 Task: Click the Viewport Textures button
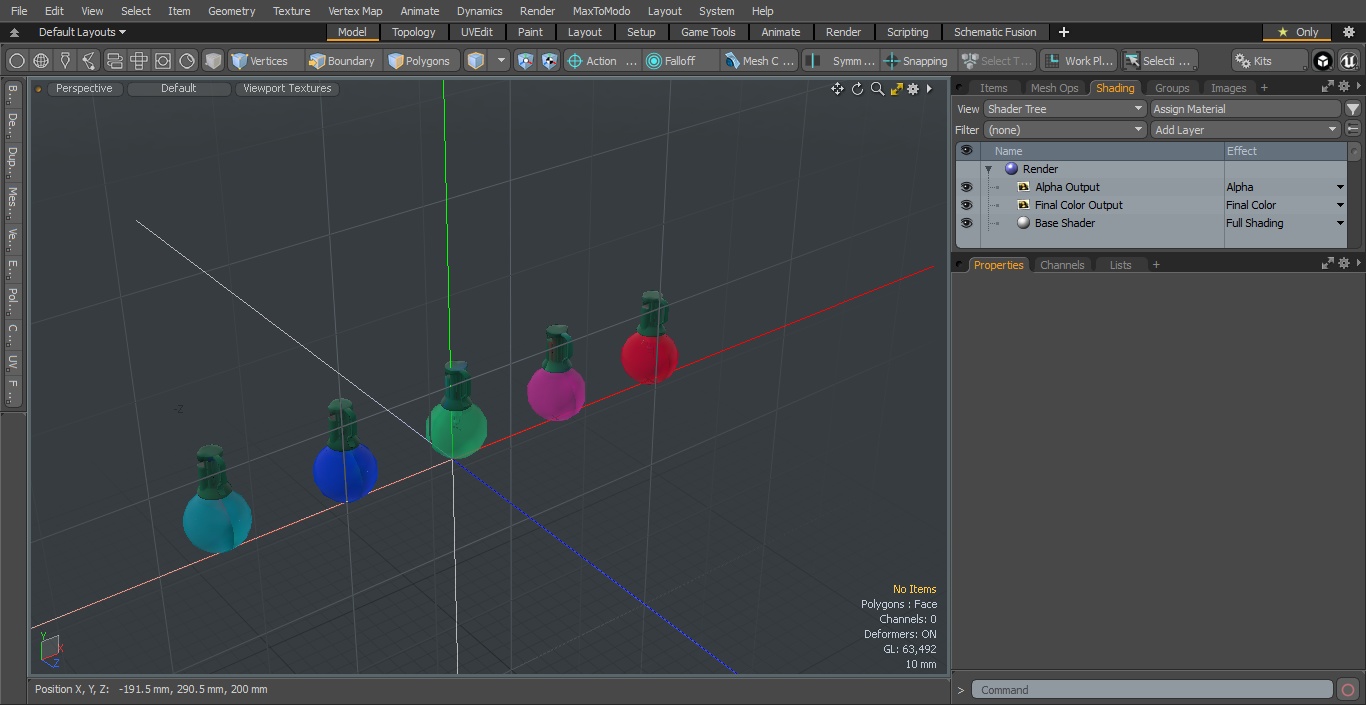tap(287, 88)
